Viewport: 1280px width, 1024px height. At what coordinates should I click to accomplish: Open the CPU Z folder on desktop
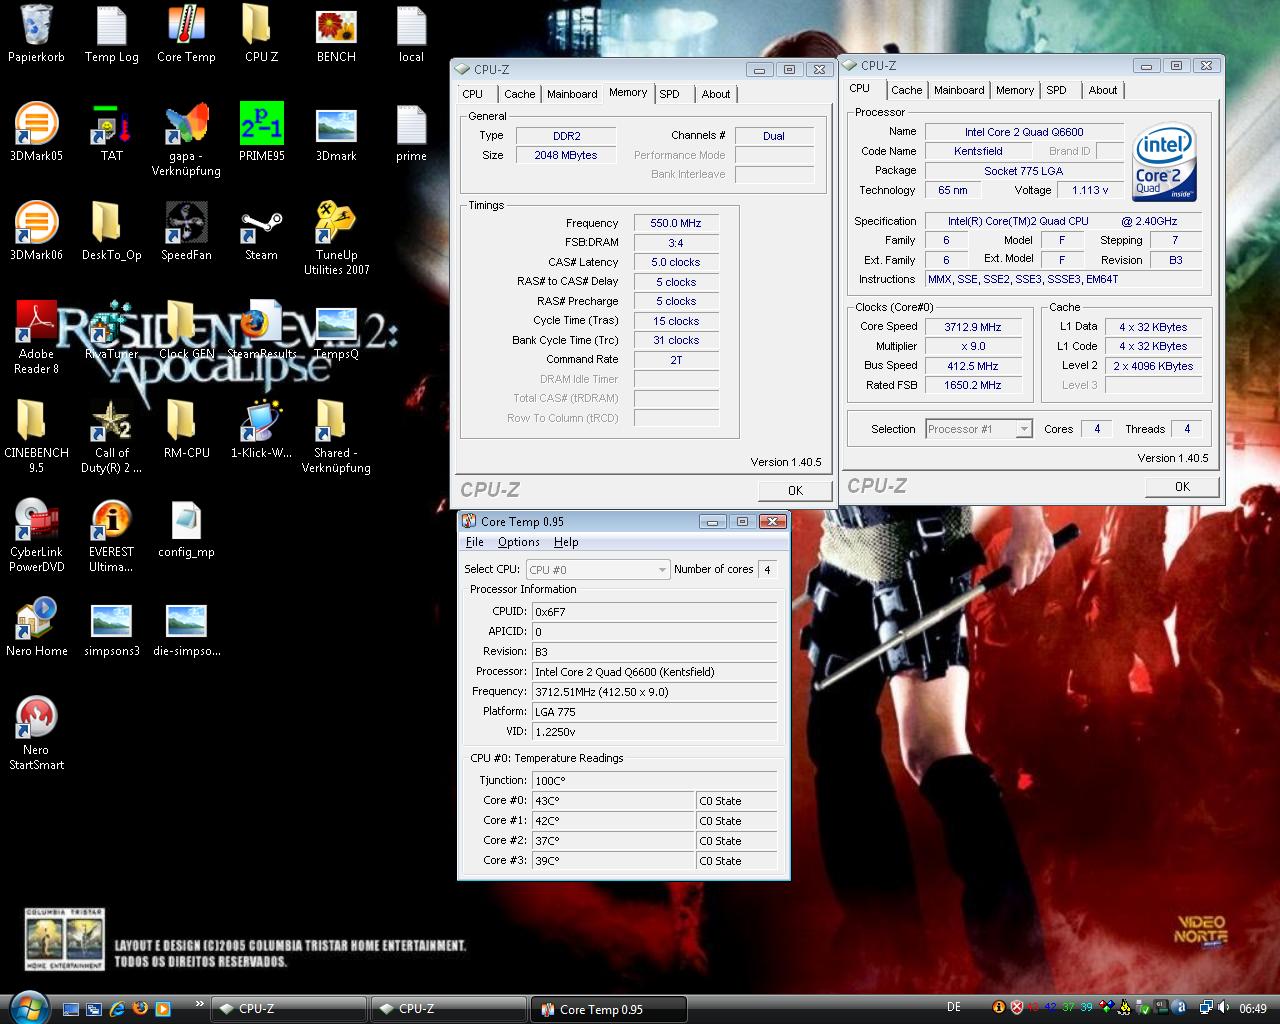coord(261,35)
